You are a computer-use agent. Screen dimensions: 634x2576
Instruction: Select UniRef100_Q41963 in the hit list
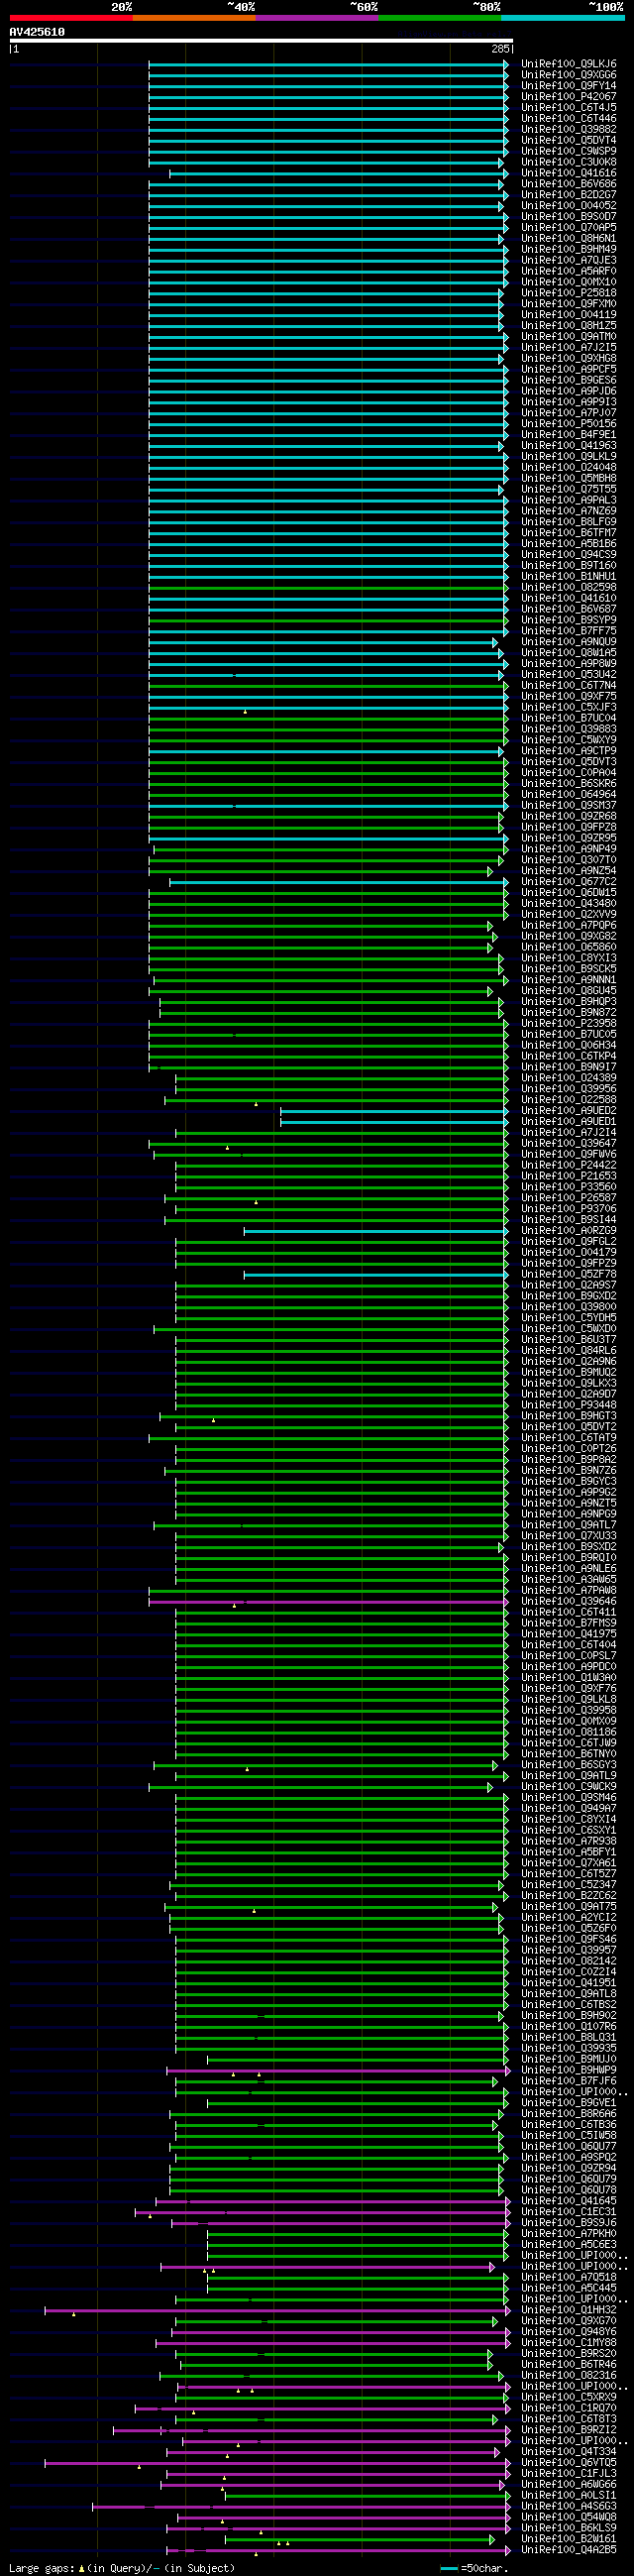(x=568, y=446)
